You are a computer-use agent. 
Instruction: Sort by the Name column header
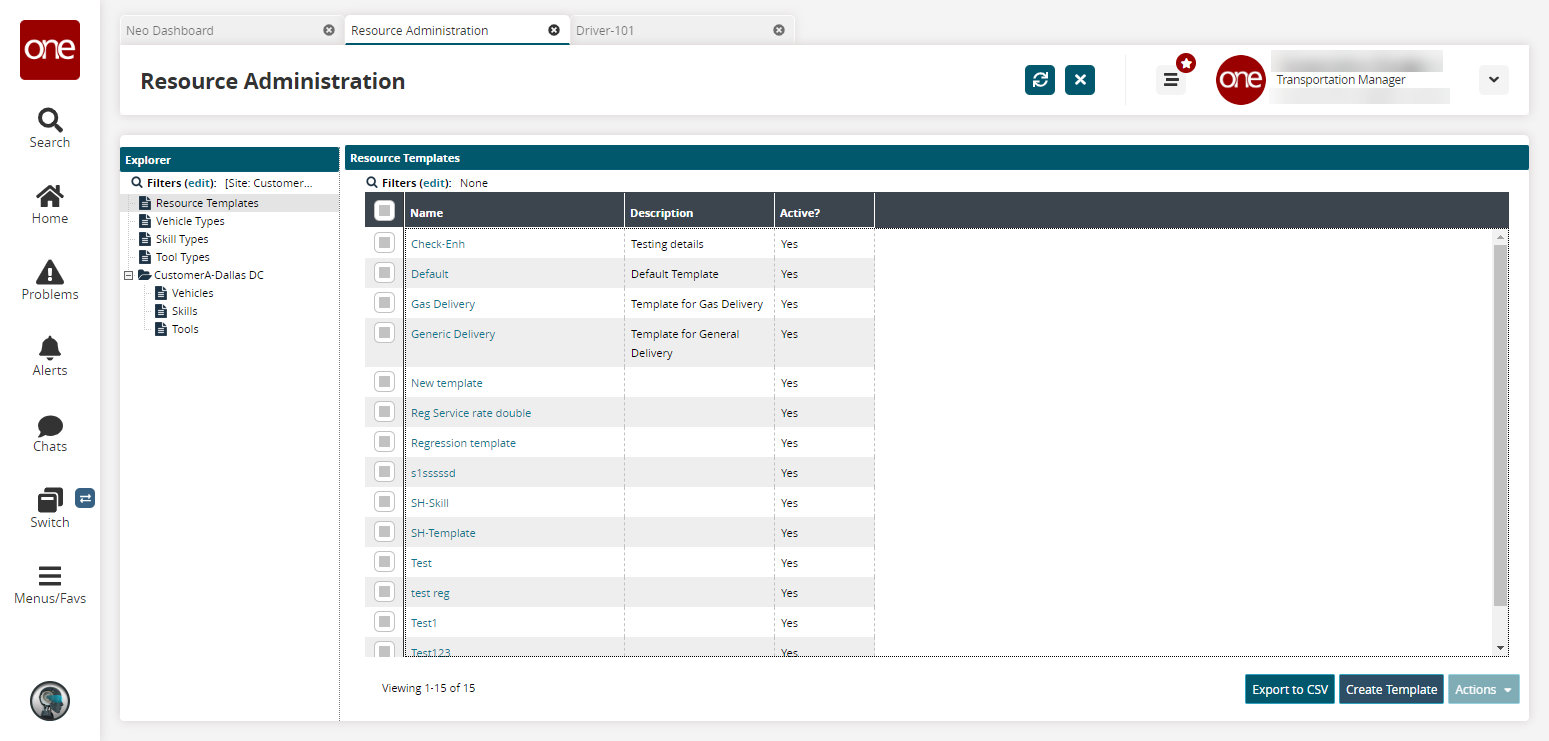[x=515, y=211]
